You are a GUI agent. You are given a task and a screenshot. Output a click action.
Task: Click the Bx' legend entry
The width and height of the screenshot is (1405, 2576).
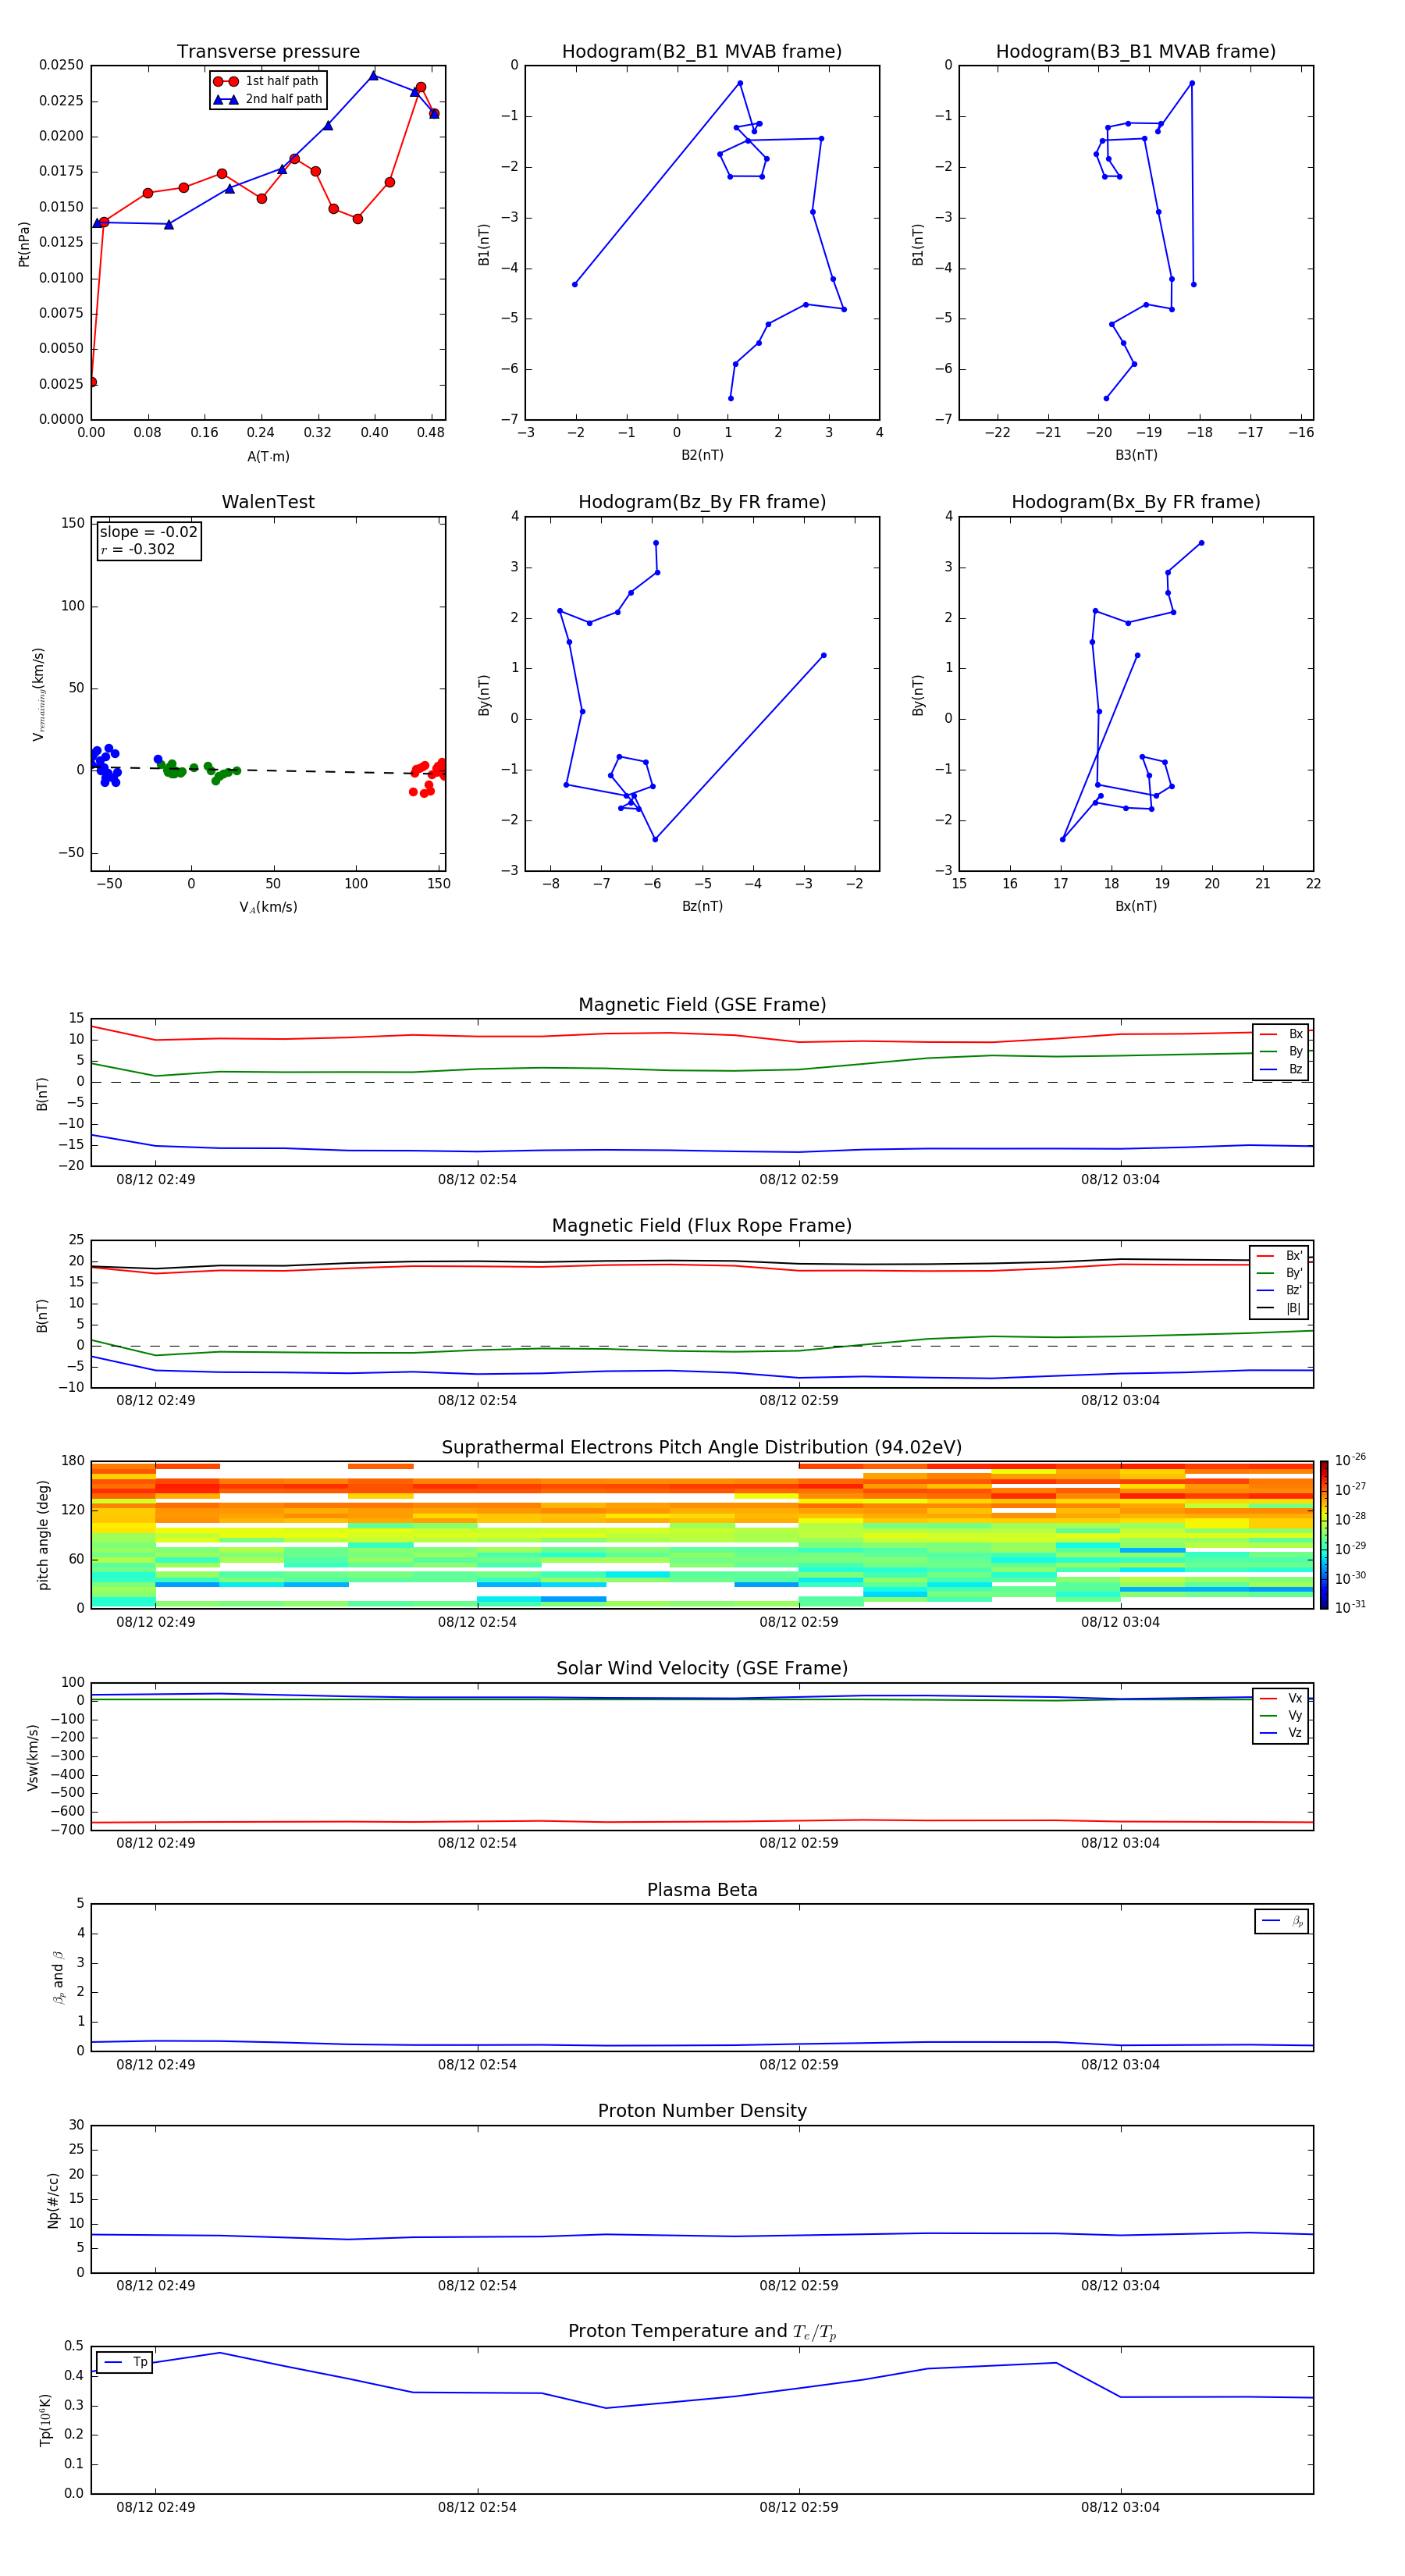pos(1280,1256)
